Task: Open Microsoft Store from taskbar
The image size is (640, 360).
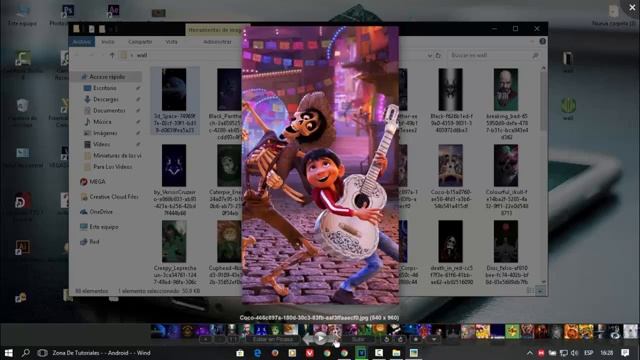Action: pyautogui.click(x=240, y=353)
